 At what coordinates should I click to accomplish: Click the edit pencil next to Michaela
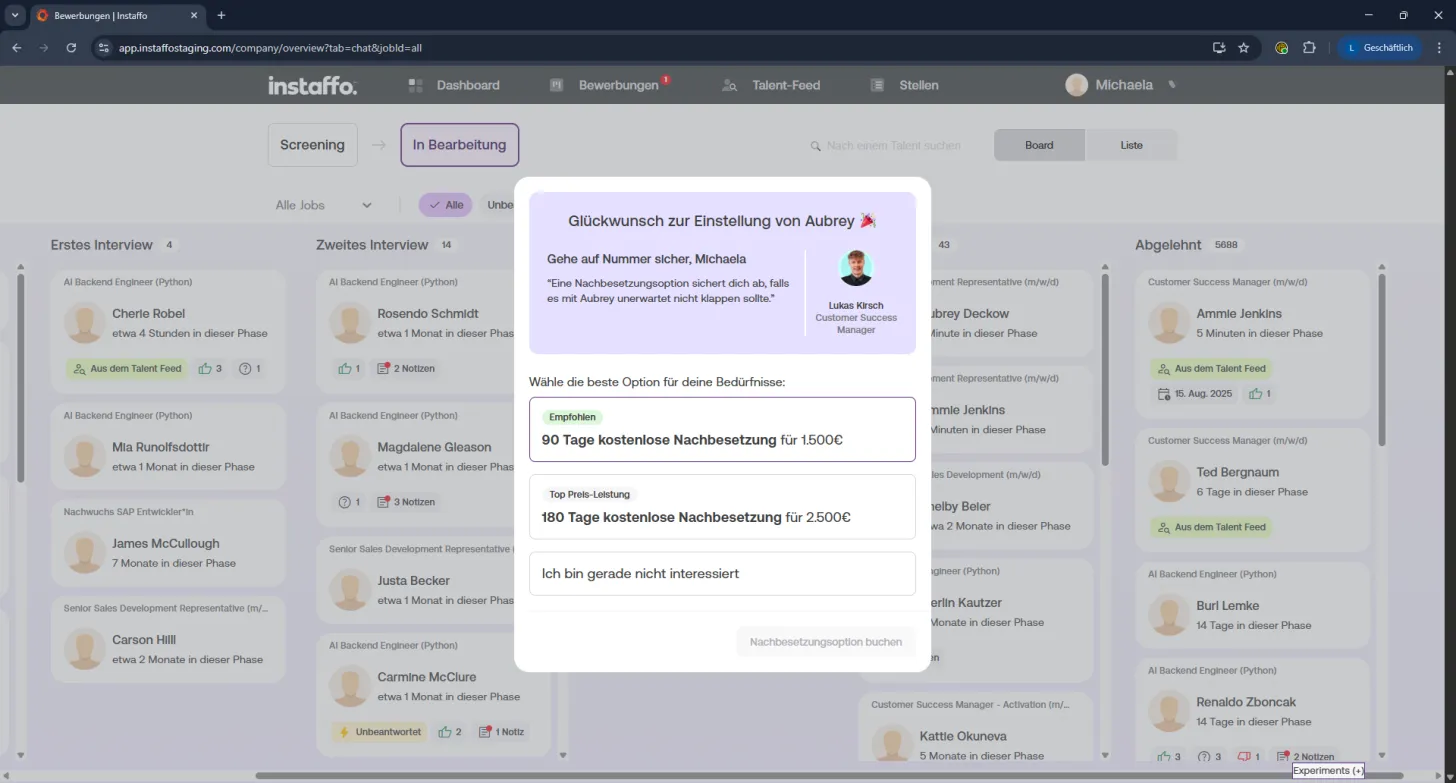[1172, 85]
